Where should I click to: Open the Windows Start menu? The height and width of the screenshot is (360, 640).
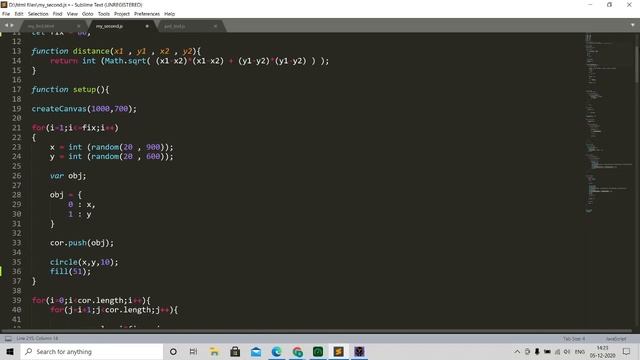pyautogui.click(x=10, y=351)
